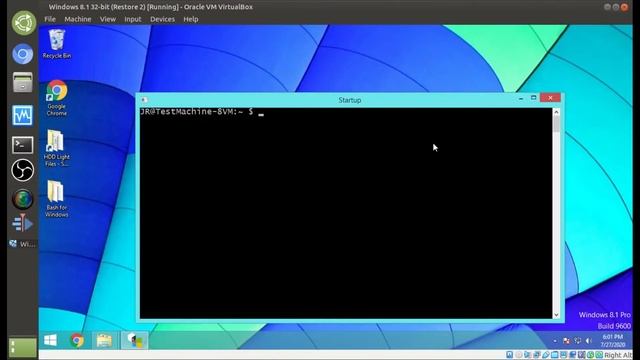This screenshot has height=360, width=640.
Task: Open System Monitor from the dock
Action: point(22,115)
